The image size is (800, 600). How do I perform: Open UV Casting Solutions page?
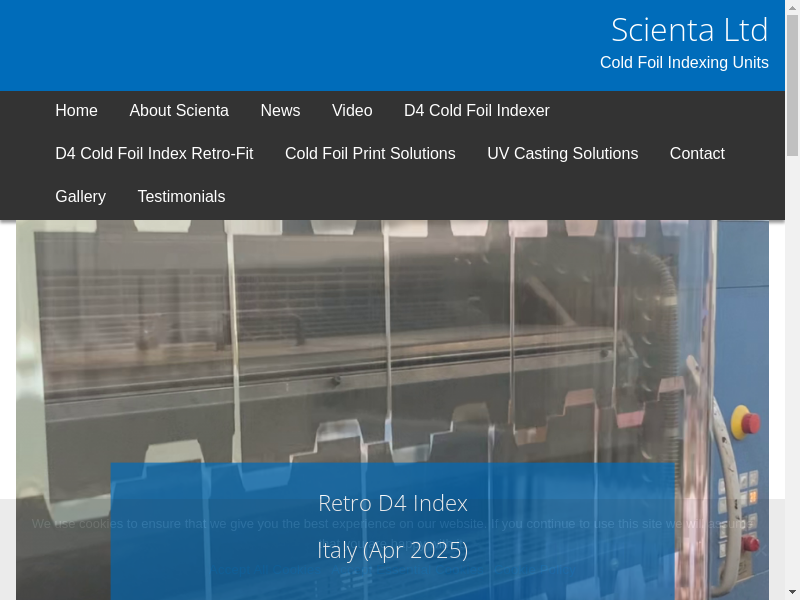click(x=562, y=154)
